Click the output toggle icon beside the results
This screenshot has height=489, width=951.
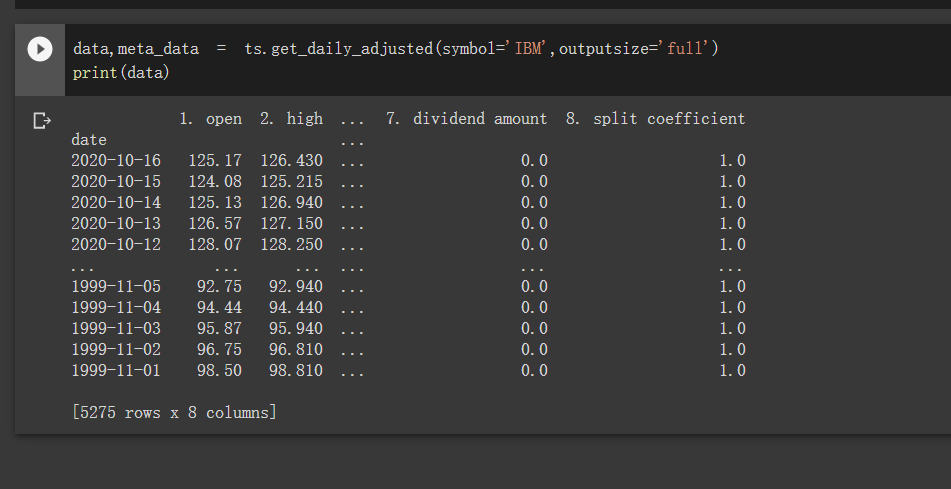tap(42, 121)
